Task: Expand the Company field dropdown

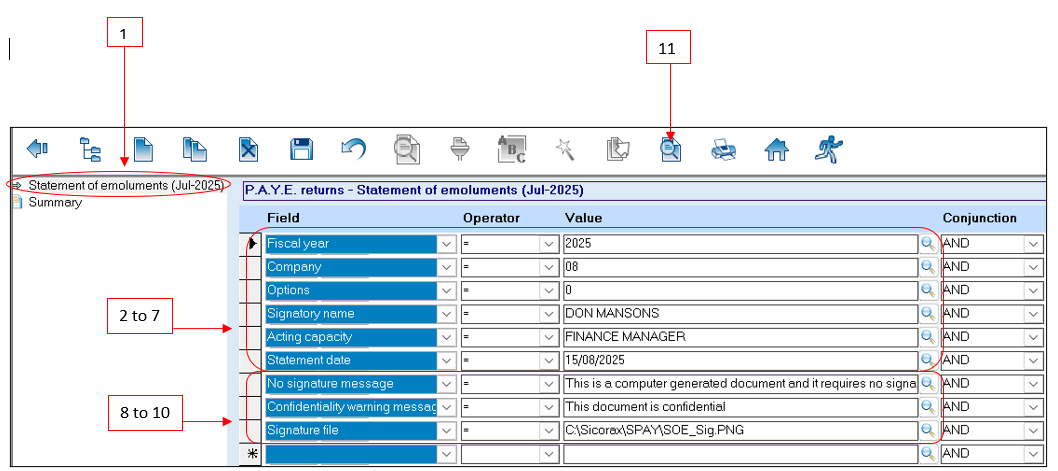Action: point(447,267)
